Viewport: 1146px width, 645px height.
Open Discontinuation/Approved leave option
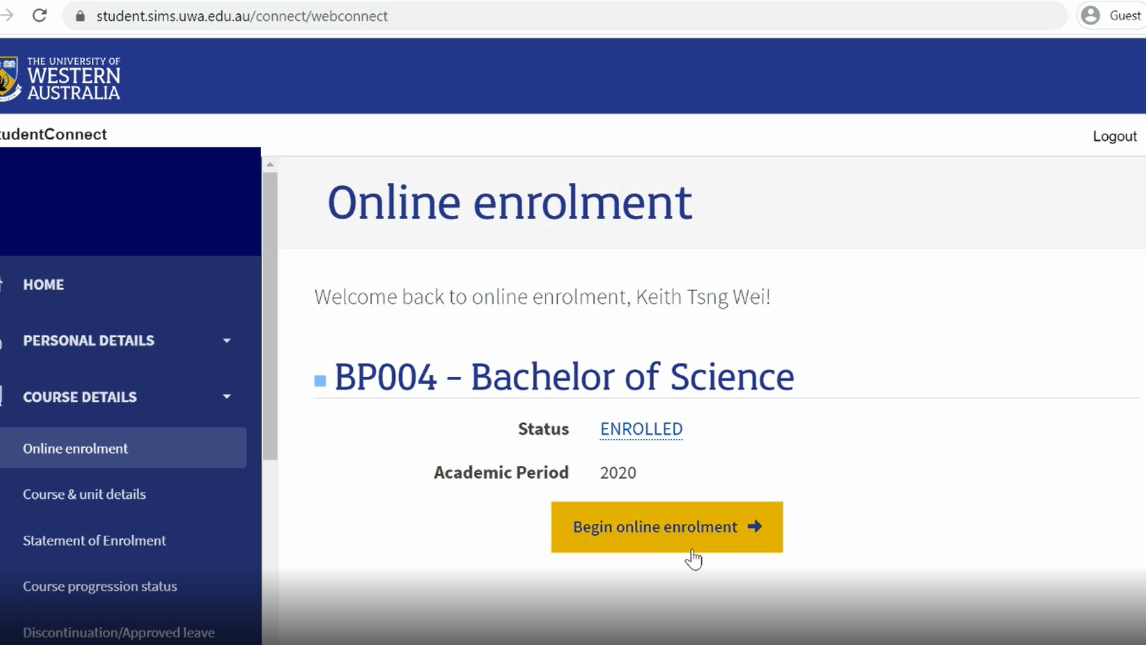(x=118, y=632)
